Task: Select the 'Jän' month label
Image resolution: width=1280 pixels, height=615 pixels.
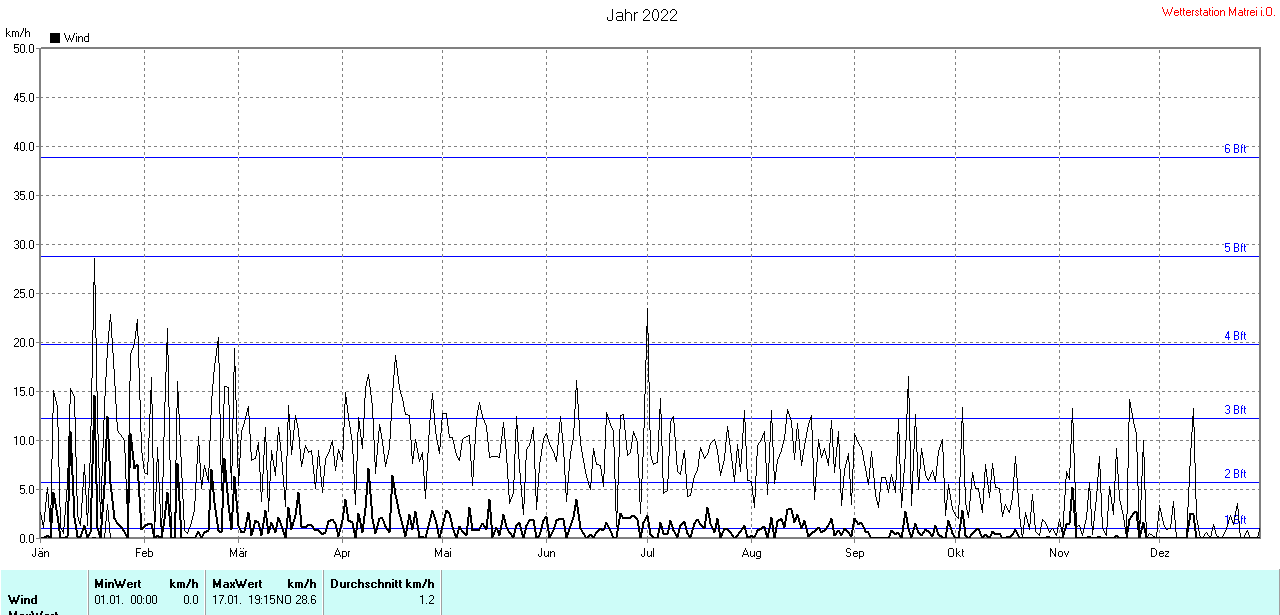Action: [x=41, y=552]
